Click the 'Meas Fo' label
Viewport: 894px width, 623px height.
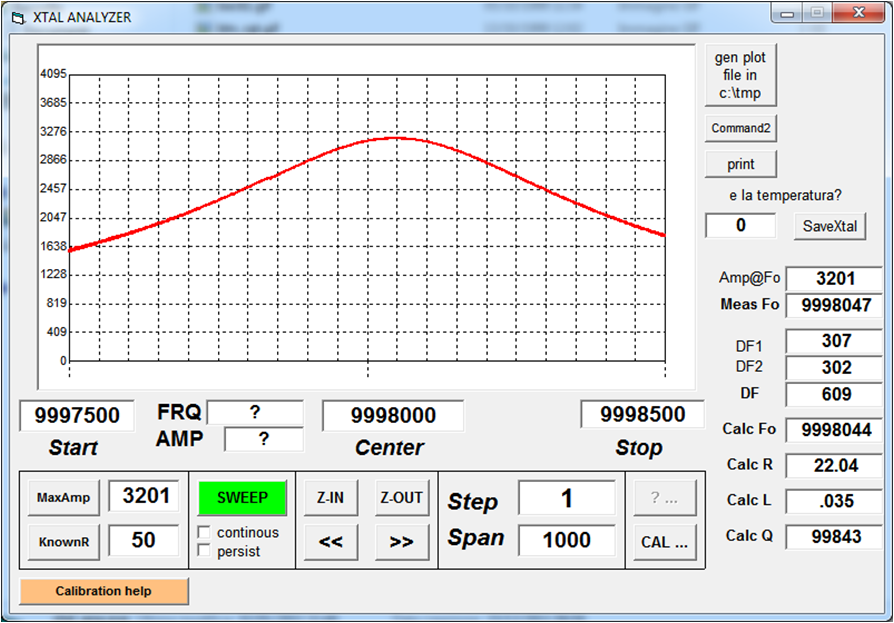[749, 304]
